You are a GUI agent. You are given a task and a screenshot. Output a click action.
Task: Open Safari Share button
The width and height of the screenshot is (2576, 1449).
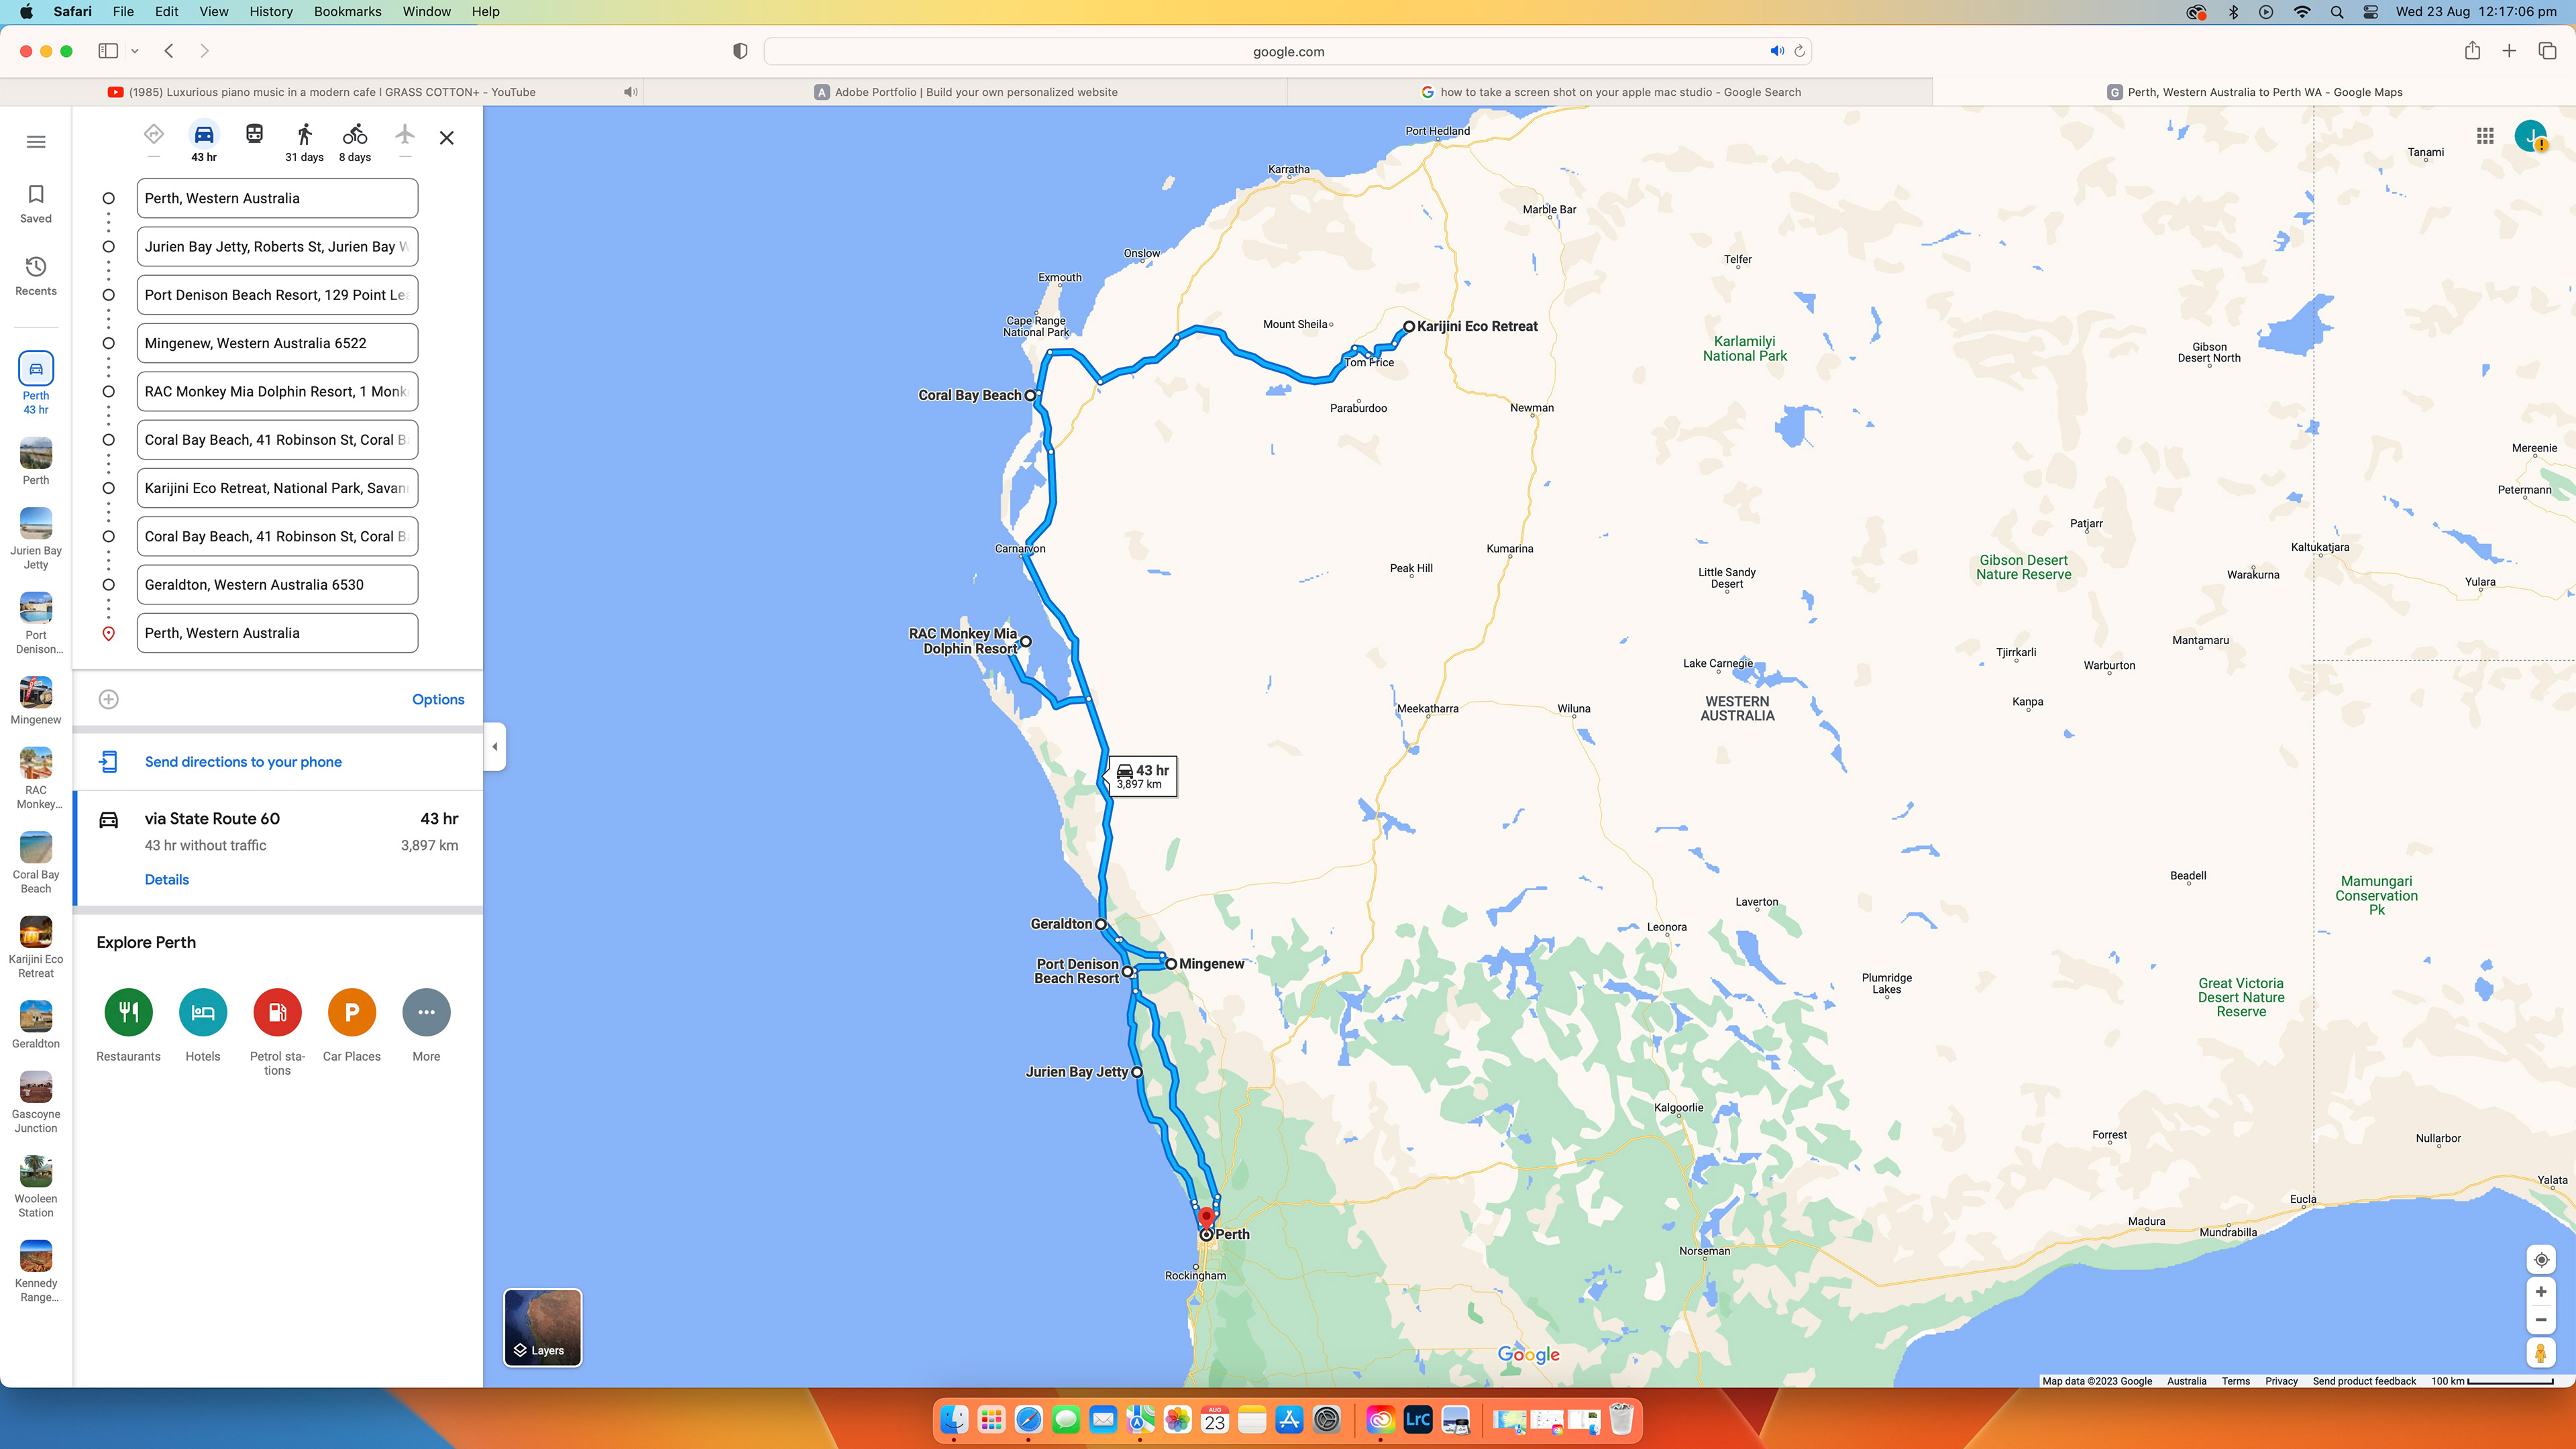pos(2472,51)
